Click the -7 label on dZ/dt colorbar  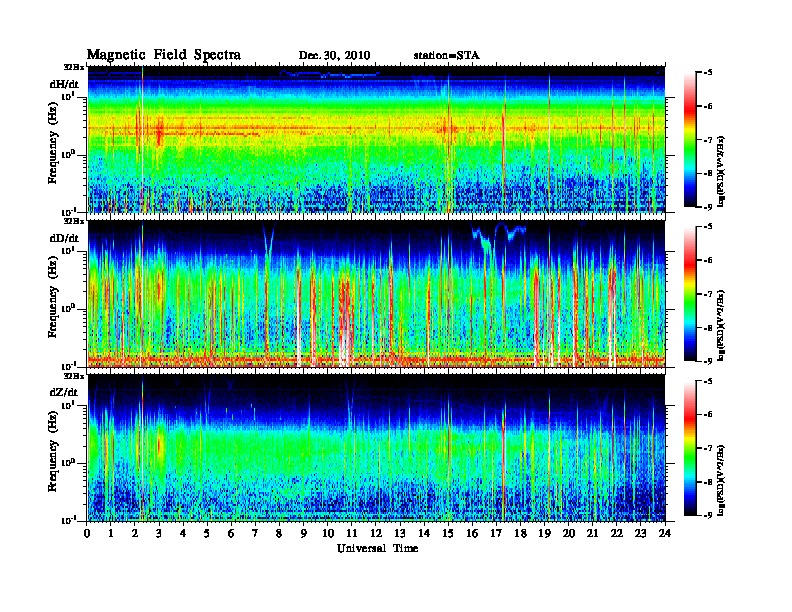708,448
